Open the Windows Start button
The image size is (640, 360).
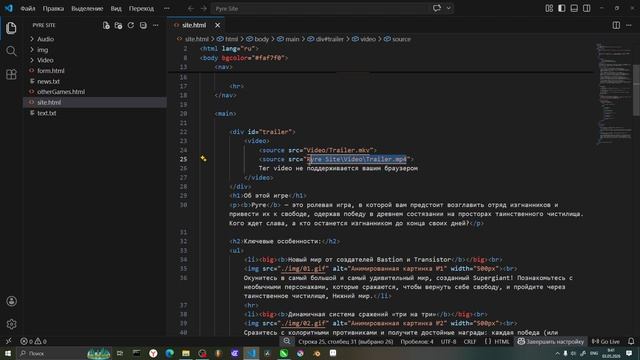coord(8,353)
